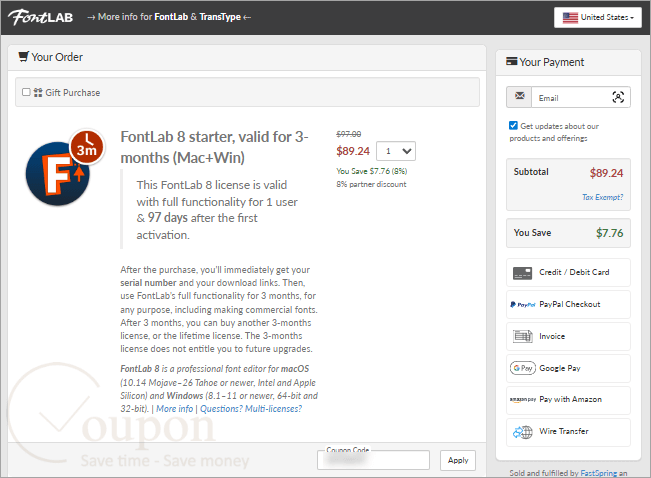Click the credit card icon in payment options
The width and height of the screenshot is (651, 478).
[522, 273]
